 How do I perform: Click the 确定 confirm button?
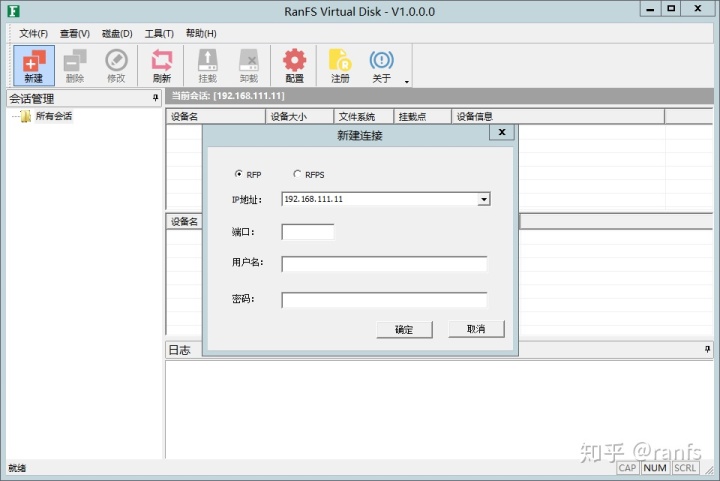tap(404, 329)
